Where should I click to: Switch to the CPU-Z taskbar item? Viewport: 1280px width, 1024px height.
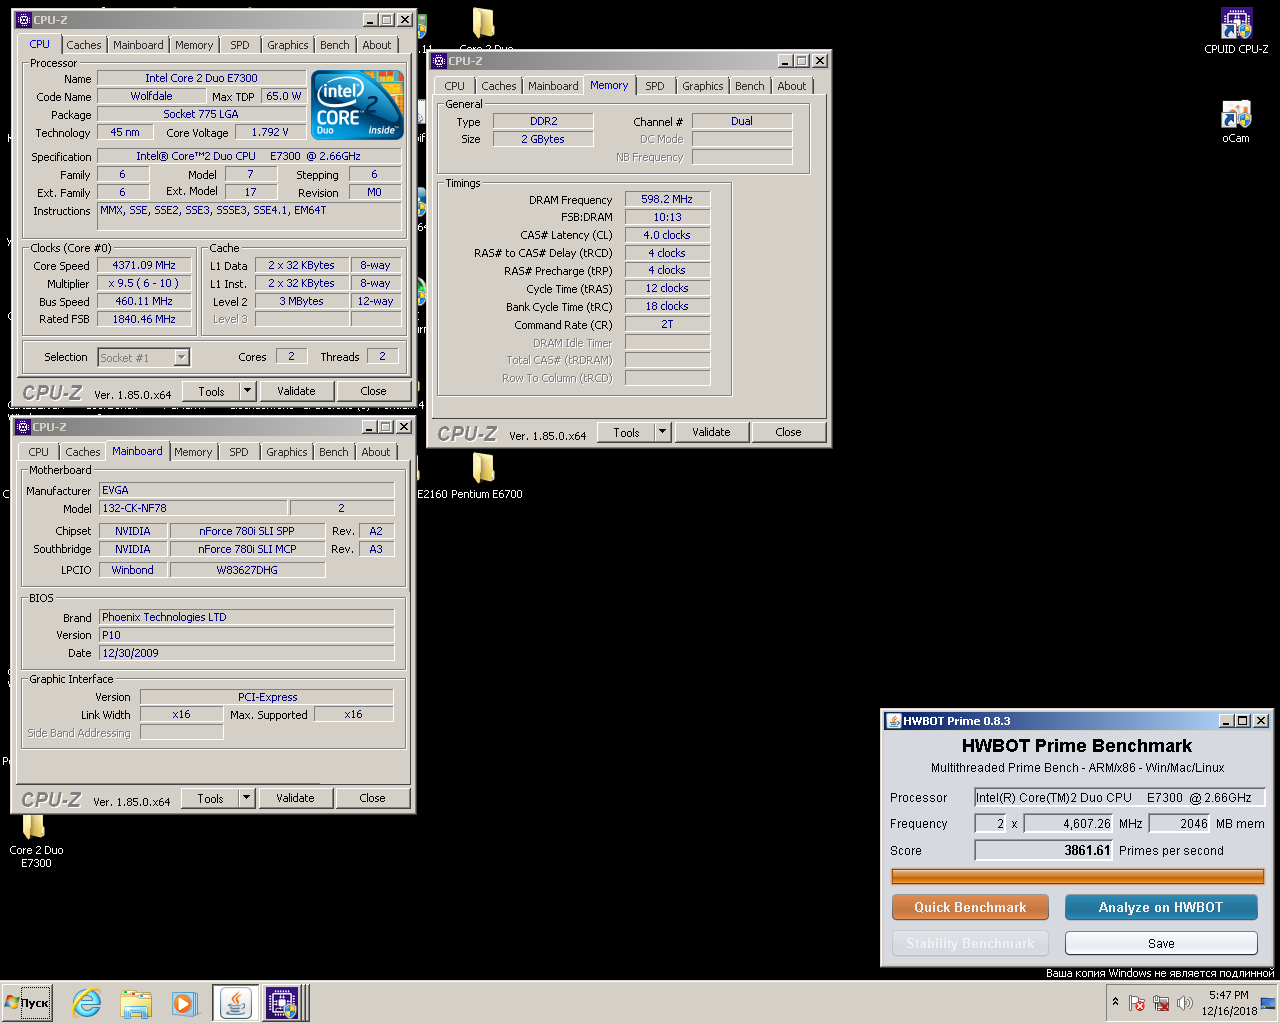pos(282,1003)
